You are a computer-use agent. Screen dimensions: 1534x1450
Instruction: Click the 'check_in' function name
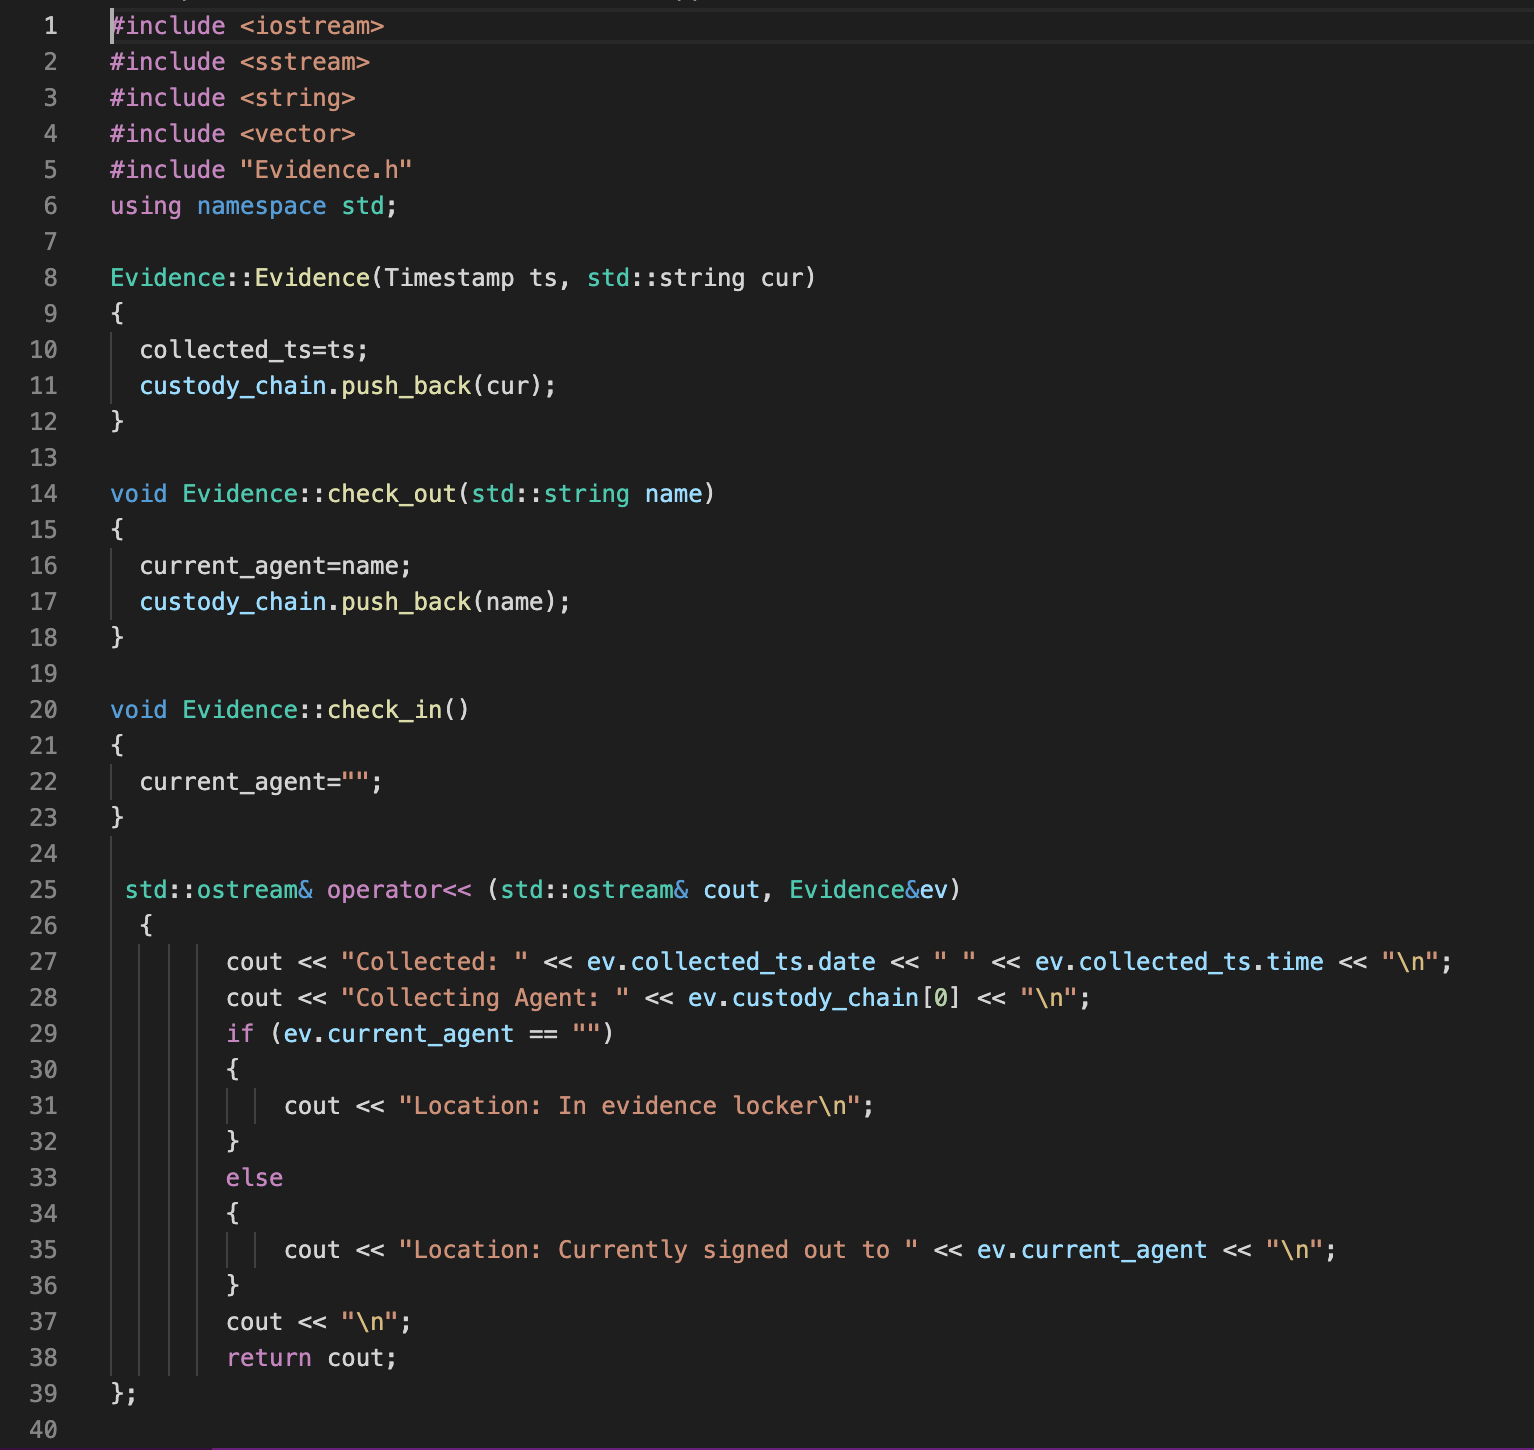tap(385, 710)
